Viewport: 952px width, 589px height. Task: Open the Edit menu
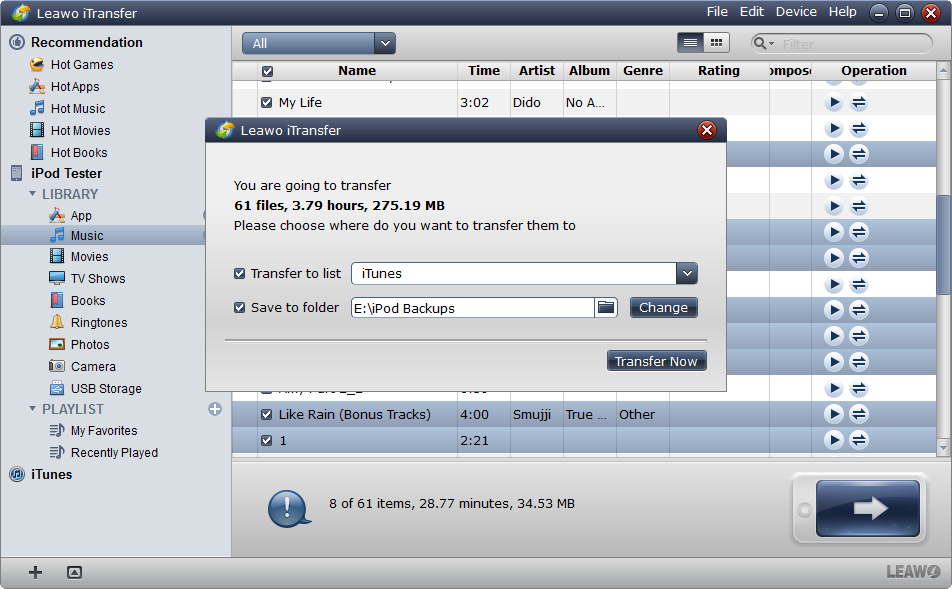click(752, 12)
